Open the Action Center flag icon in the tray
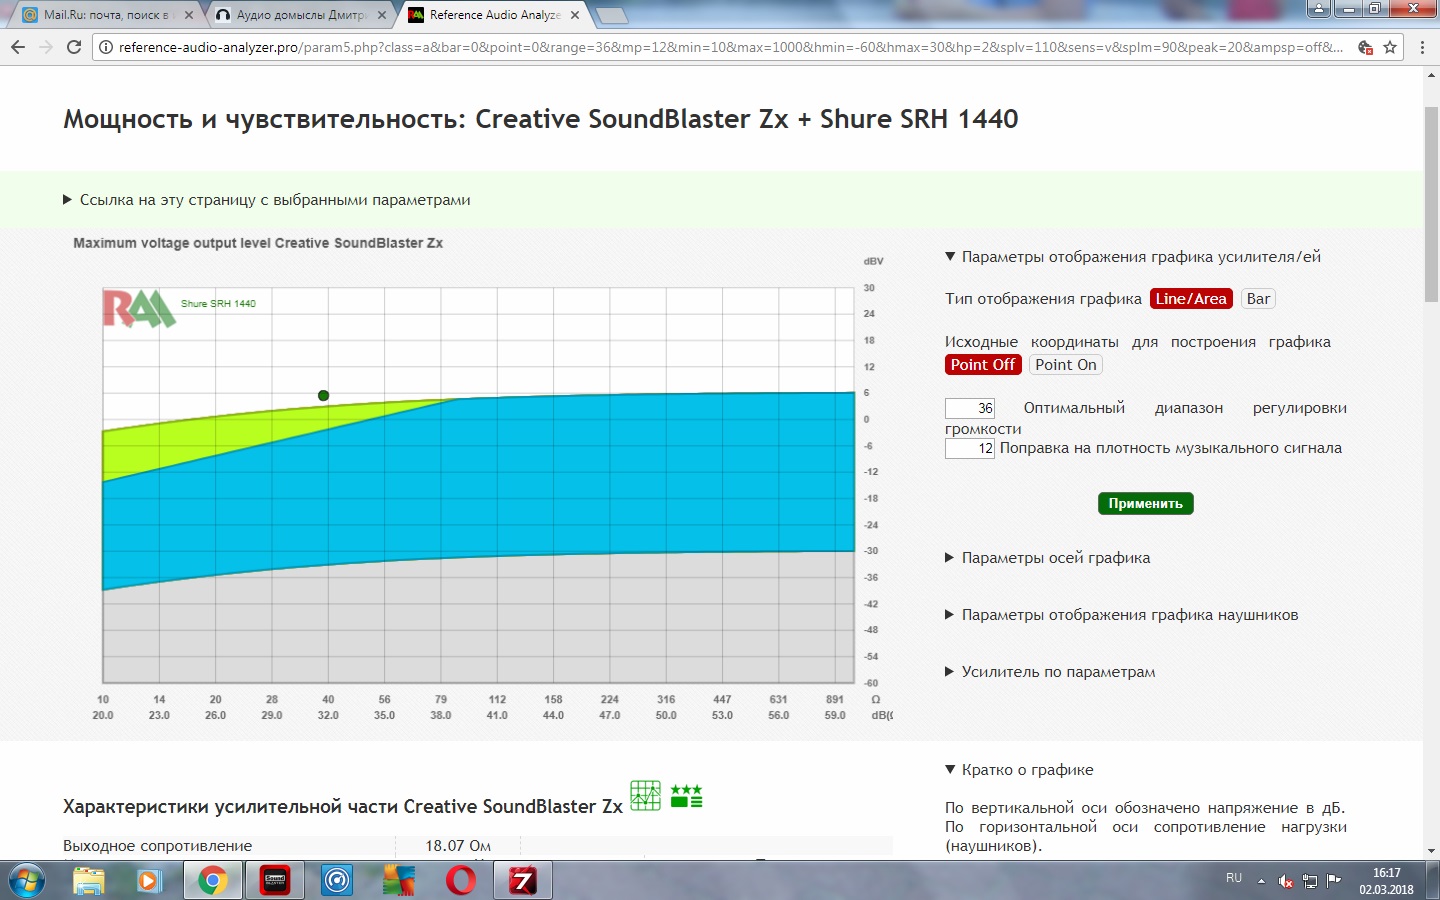The height and width of the screenshot is (900, 1440). (1334, 881)
